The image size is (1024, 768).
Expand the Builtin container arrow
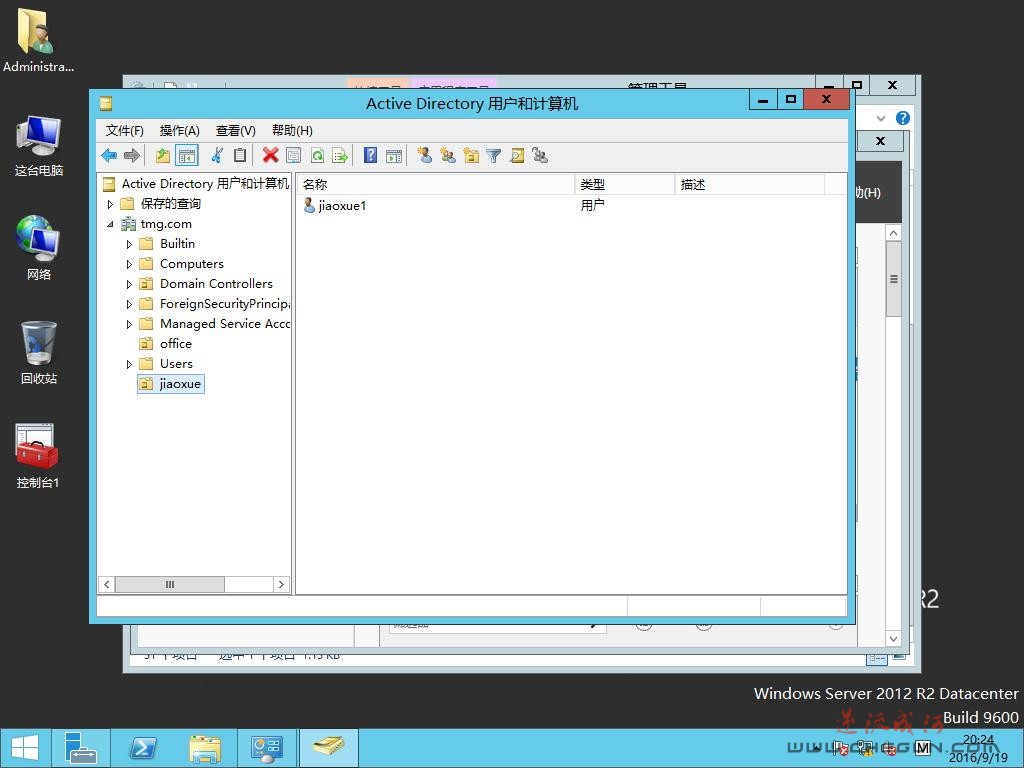129,244
